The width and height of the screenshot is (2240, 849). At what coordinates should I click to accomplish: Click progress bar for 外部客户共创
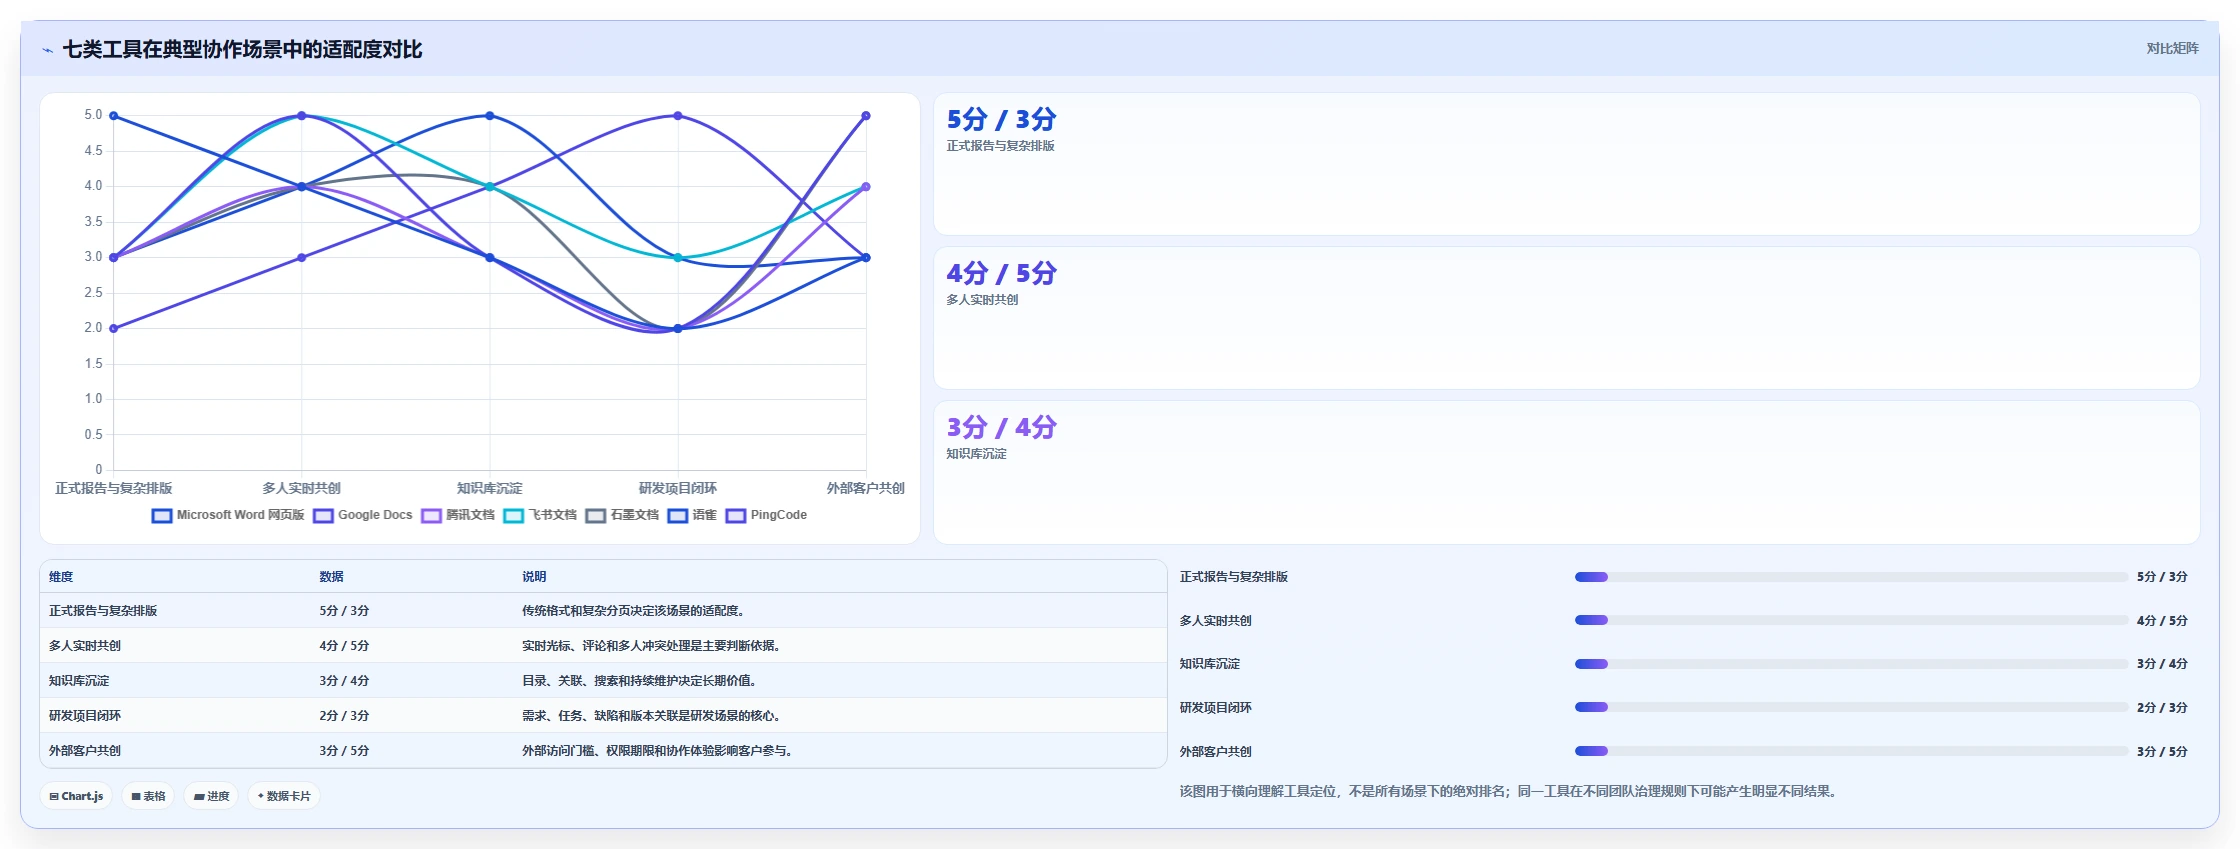tap(1851, 751)
